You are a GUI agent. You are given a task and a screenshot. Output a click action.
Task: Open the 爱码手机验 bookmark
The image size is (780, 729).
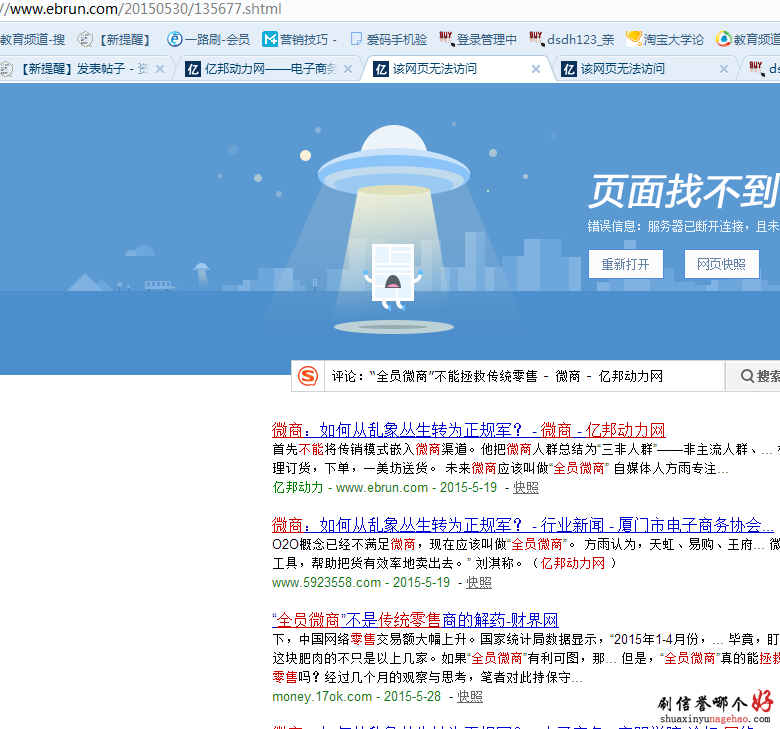click(x=389, y=39)
